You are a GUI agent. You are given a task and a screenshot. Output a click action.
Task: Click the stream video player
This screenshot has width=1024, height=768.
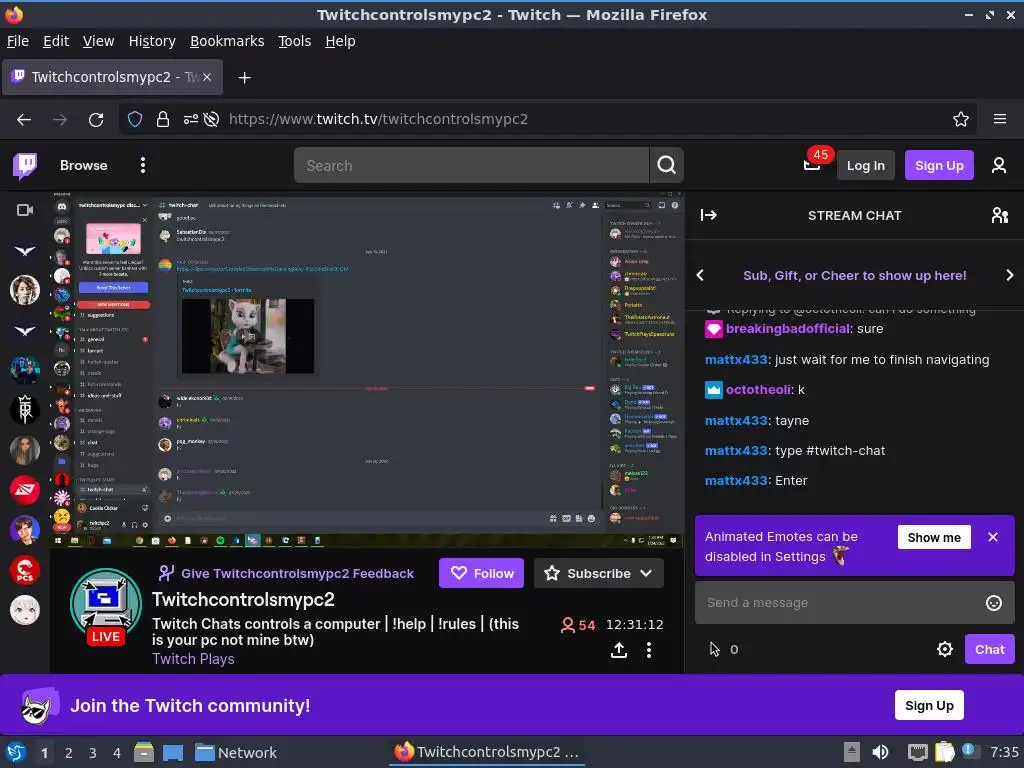click(x=367, y=370)
